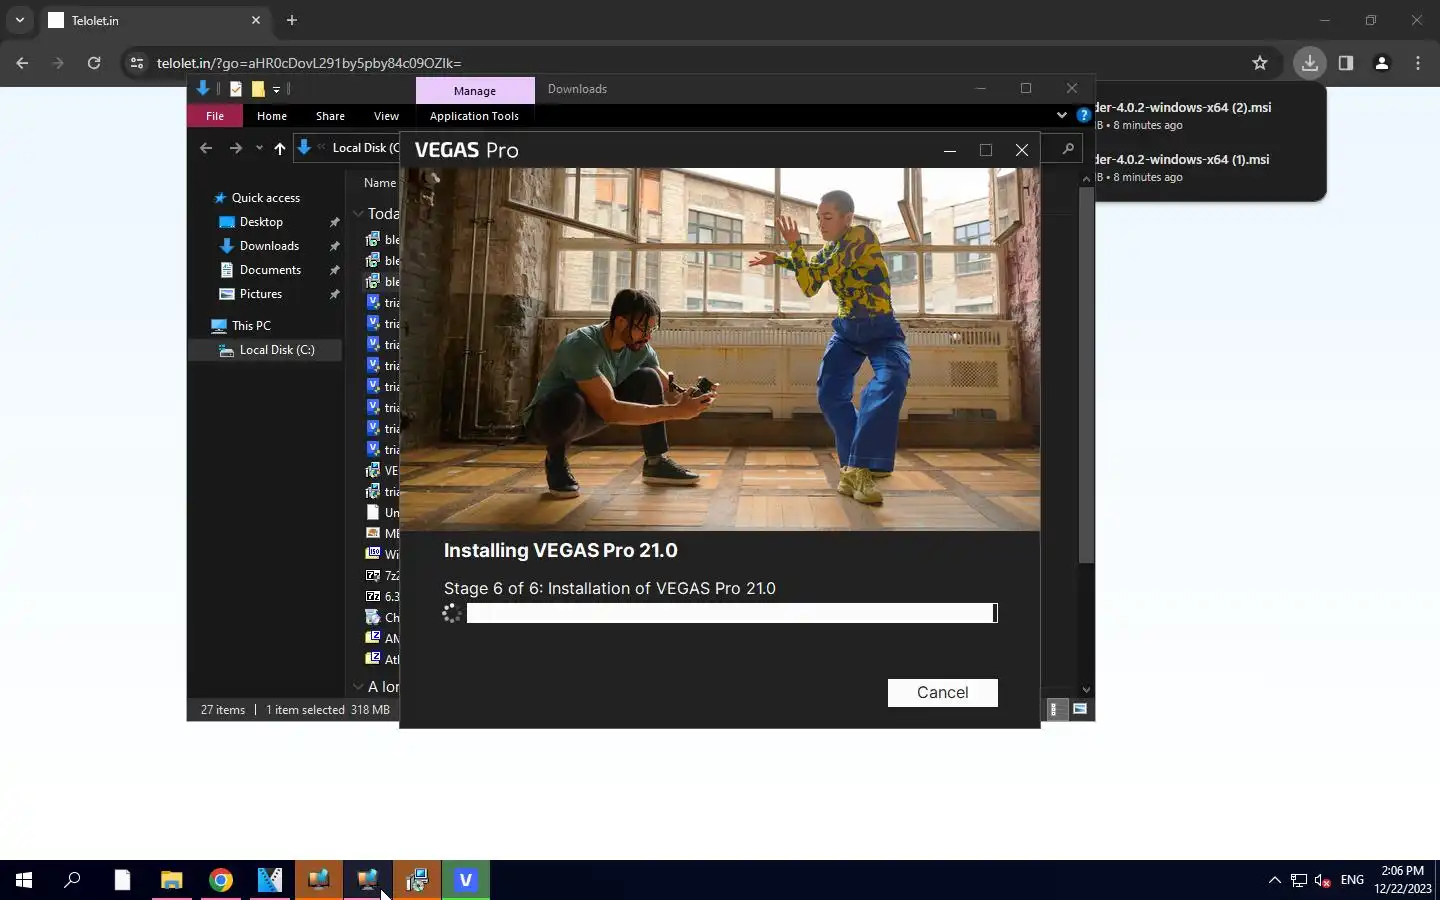Open the Customize Quick Access Toolbar dropdown
Image resolution: width=1440 pixels, height=900 pixels.
pos(277,89)
